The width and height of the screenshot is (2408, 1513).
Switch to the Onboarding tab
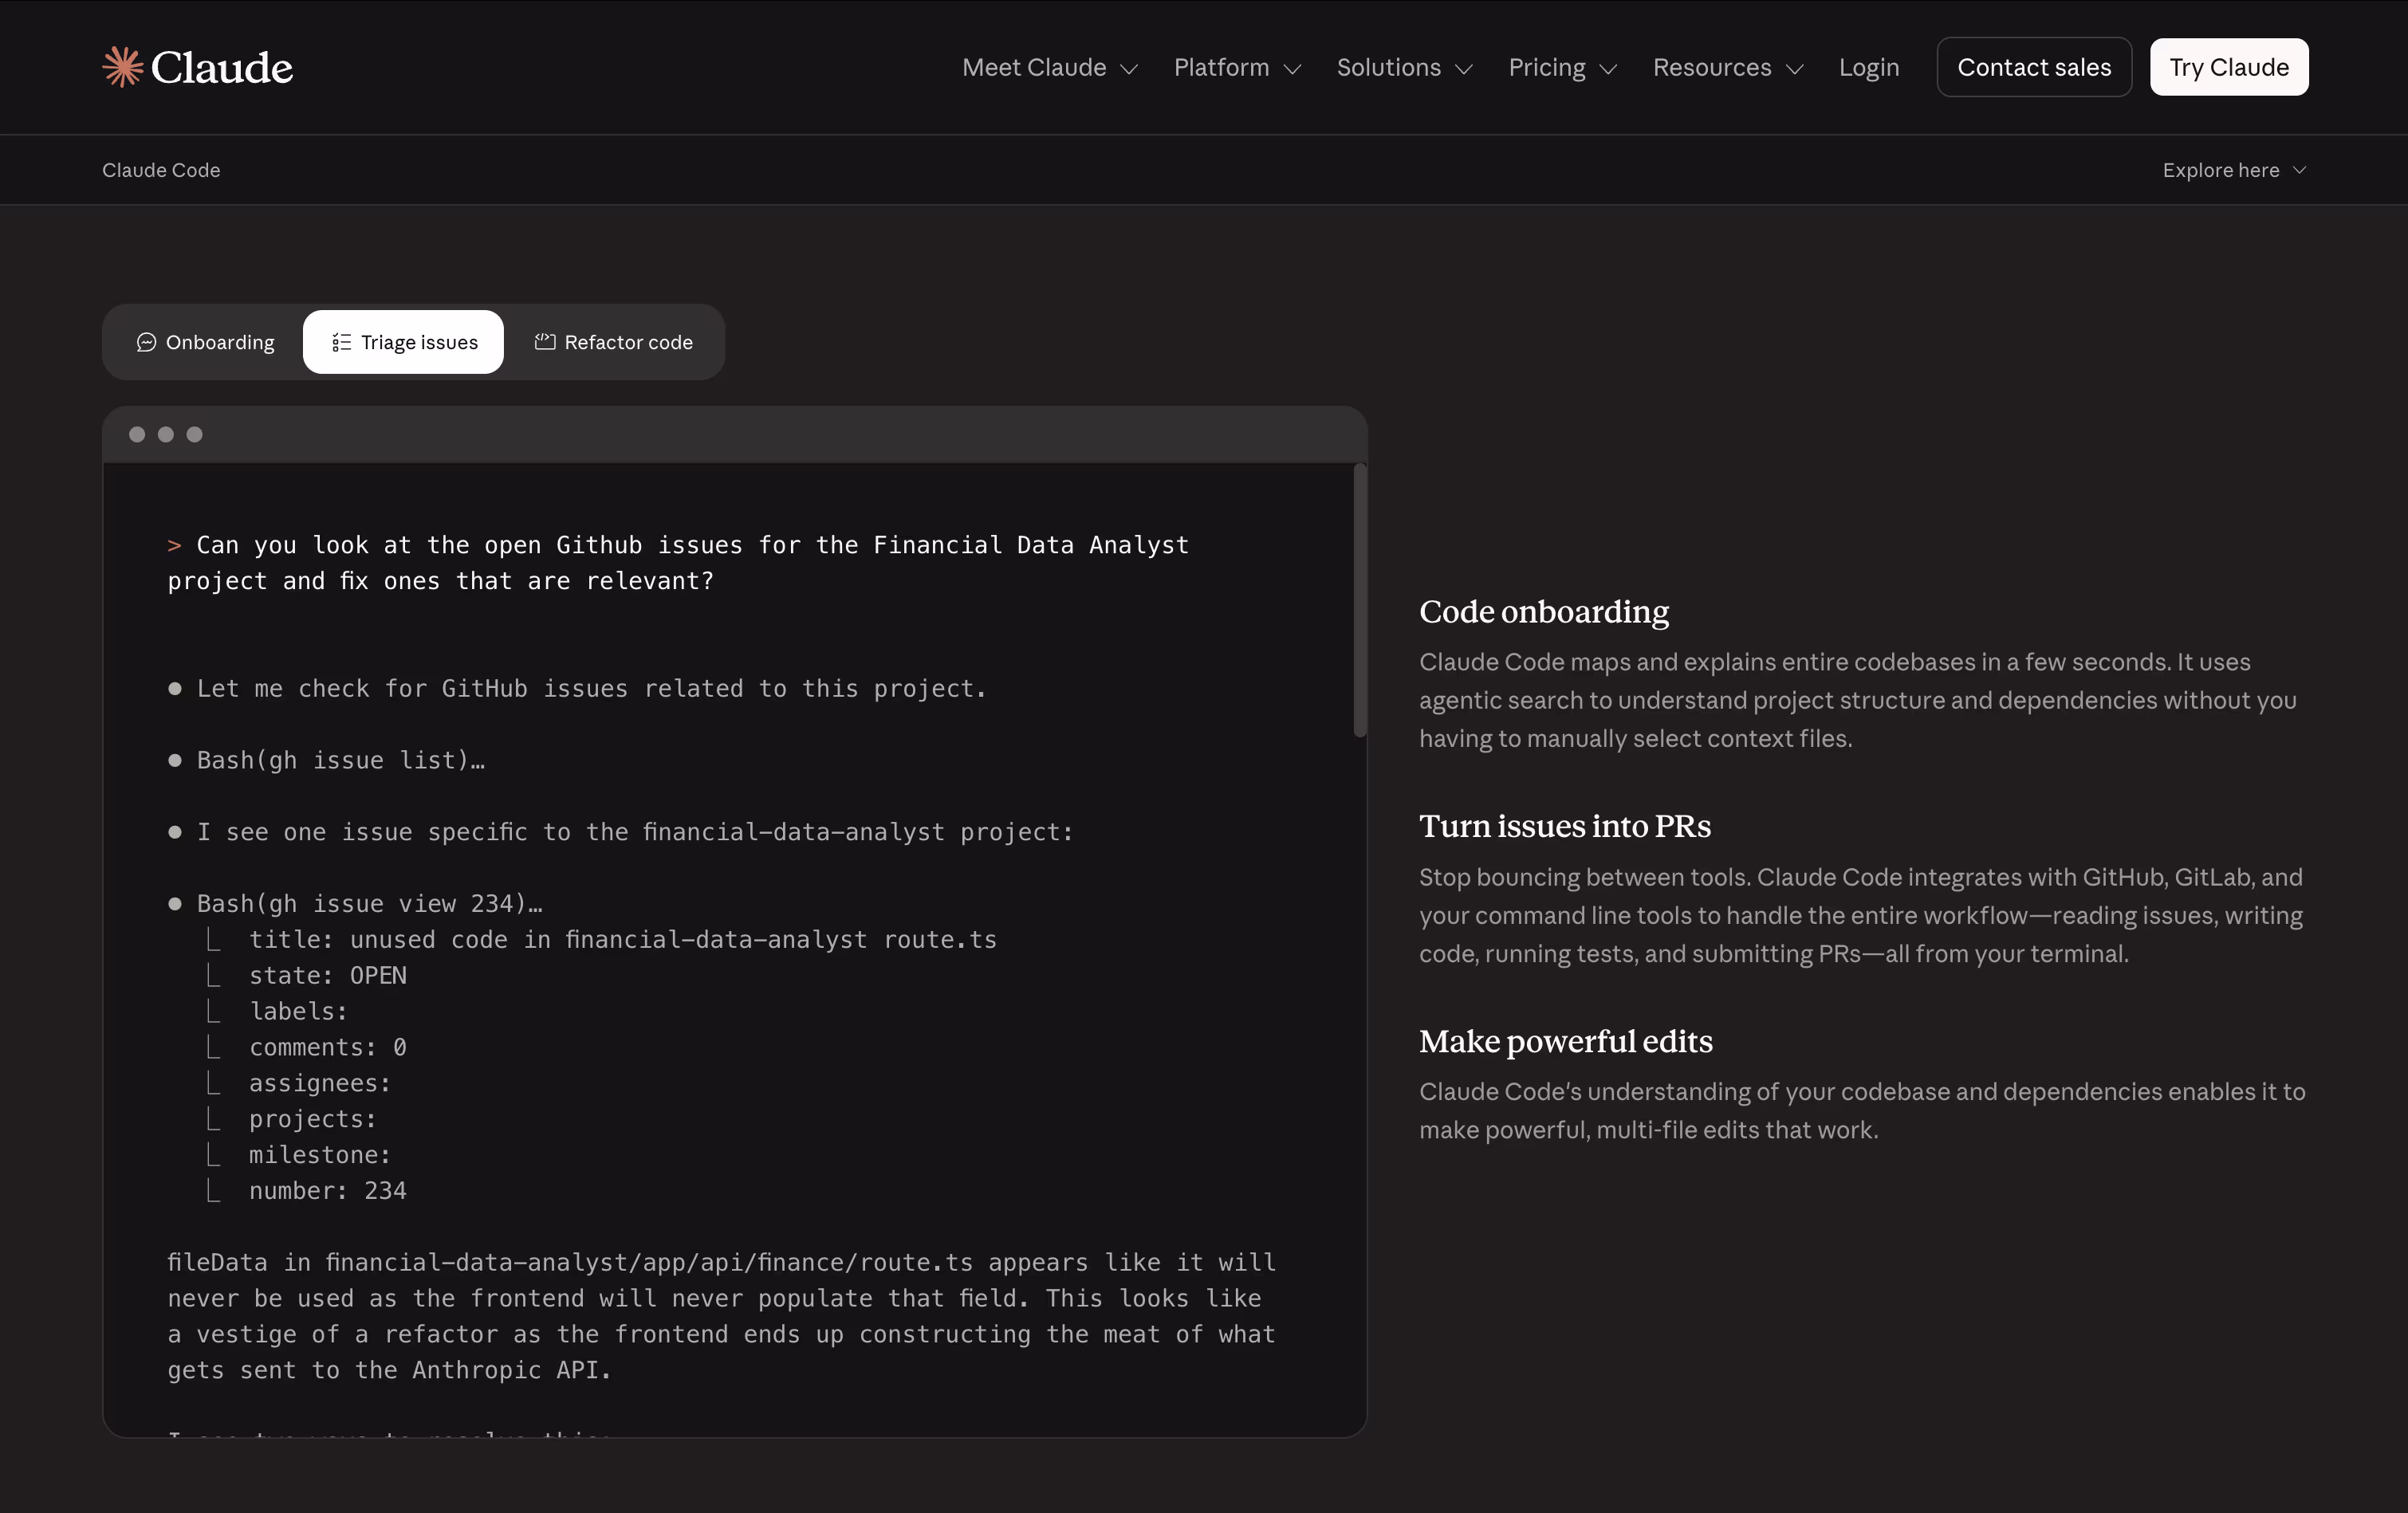point(205,342)
